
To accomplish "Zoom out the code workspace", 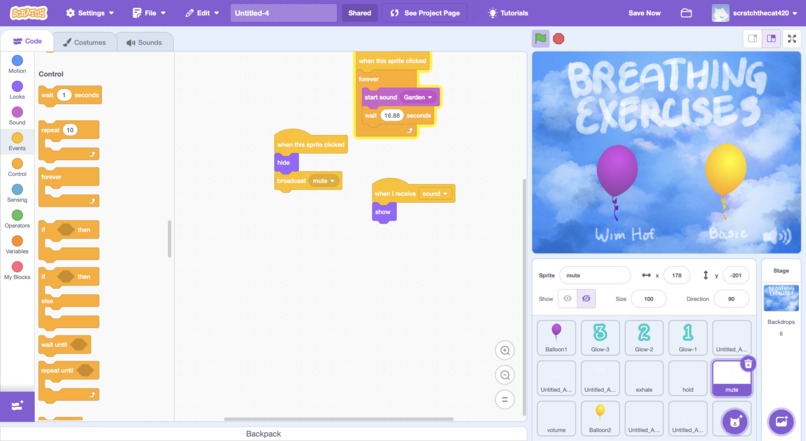I will click(x=505, y=375).
